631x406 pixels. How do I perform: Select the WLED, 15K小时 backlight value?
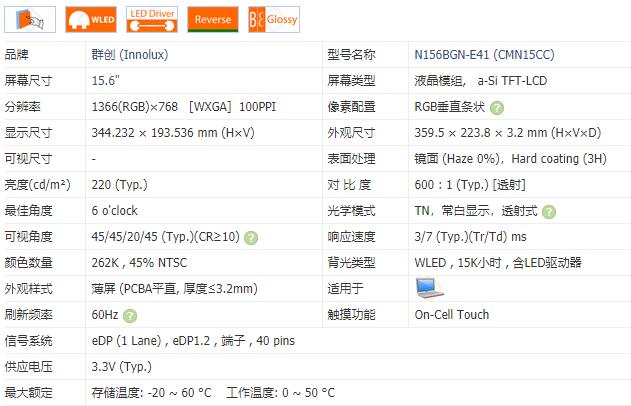coord(498,263)
